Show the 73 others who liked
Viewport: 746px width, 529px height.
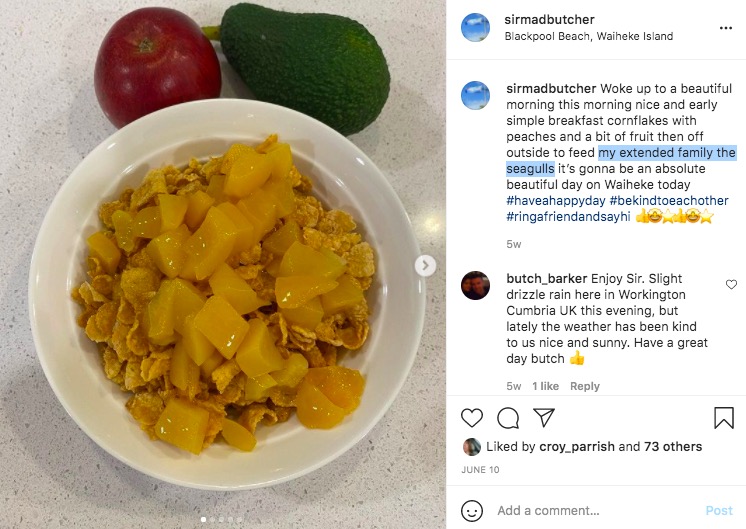[x=673, y=446]
